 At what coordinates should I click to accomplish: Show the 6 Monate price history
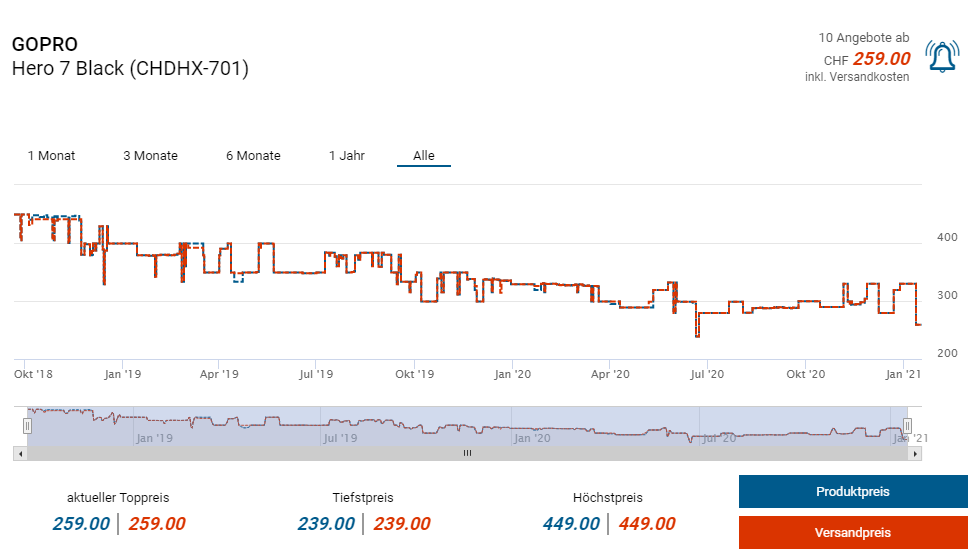pos(253,155)
